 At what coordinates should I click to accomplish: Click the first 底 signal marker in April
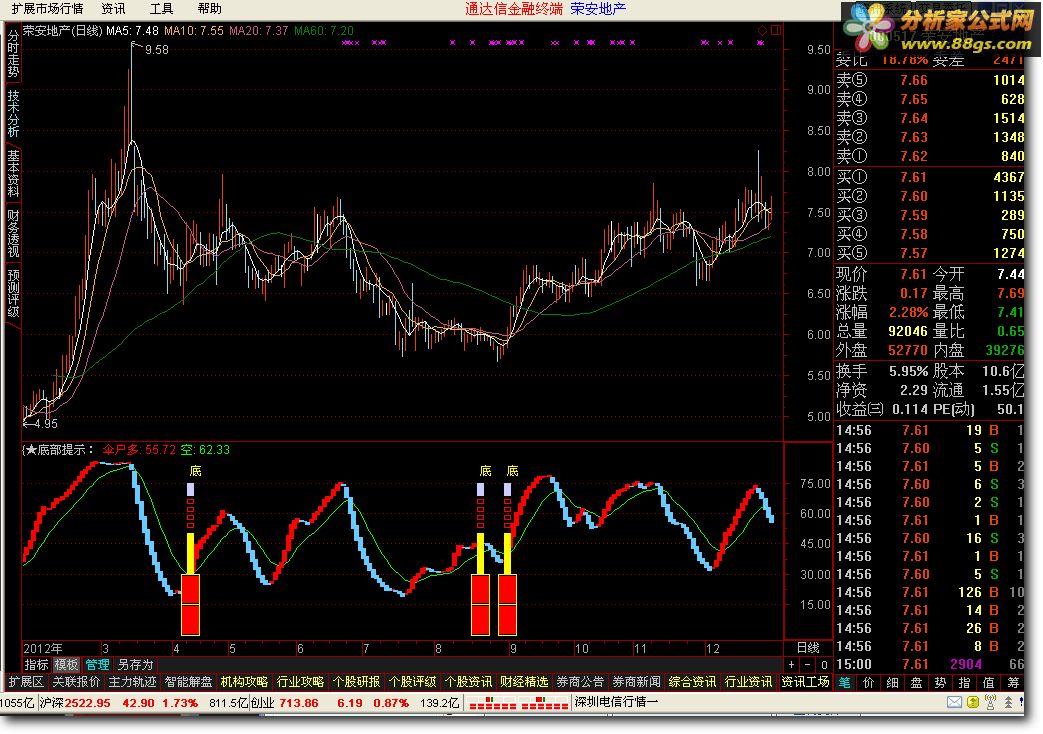(195, 471)
